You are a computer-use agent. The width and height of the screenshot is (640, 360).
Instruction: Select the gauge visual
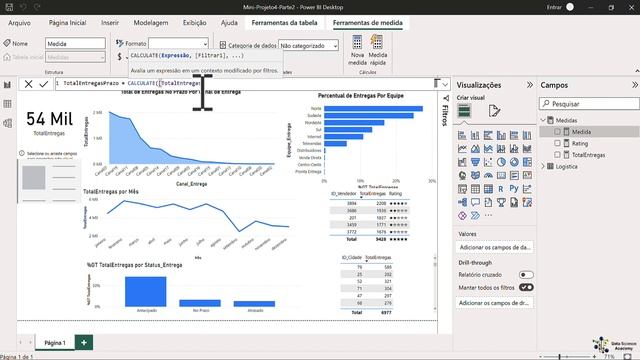point(488,176)
